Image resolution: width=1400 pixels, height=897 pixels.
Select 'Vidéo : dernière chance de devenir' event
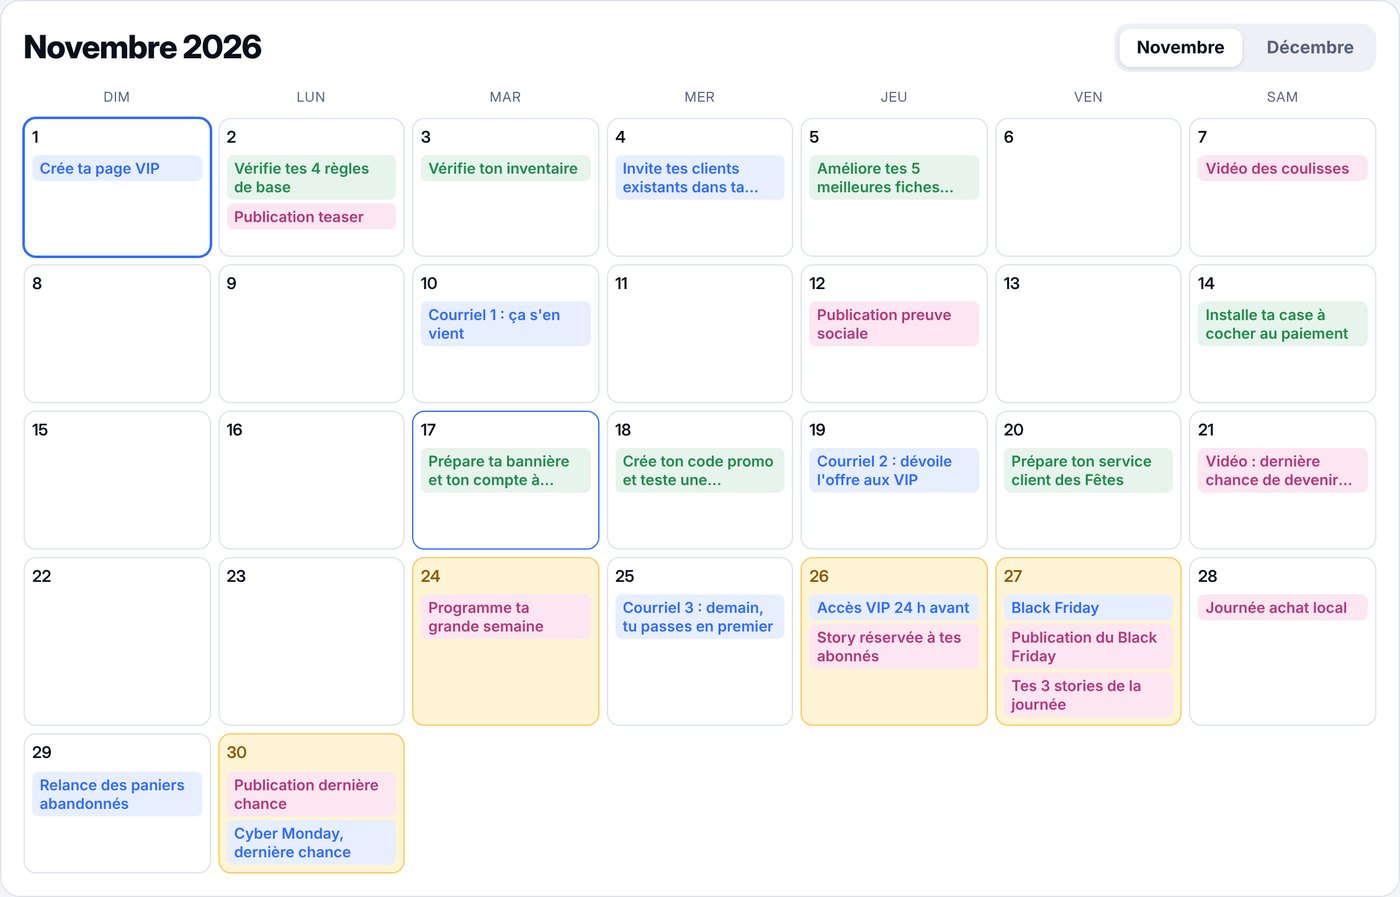1282,471
